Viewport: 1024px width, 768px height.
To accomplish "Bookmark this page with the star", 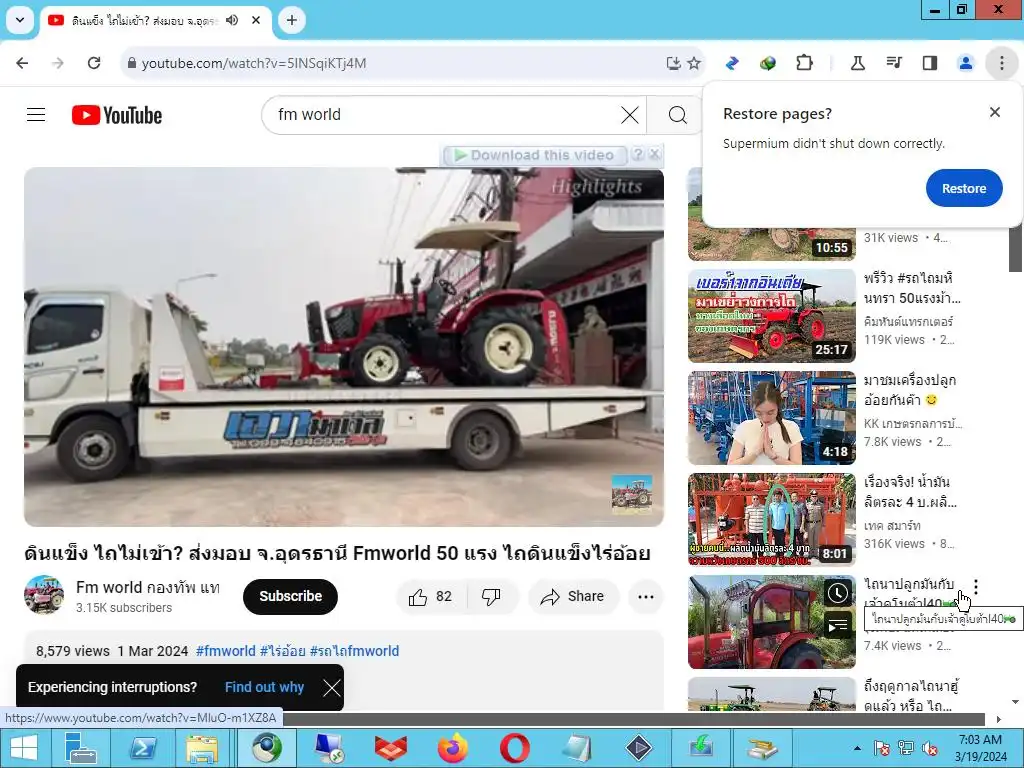I will pos(694,63).
